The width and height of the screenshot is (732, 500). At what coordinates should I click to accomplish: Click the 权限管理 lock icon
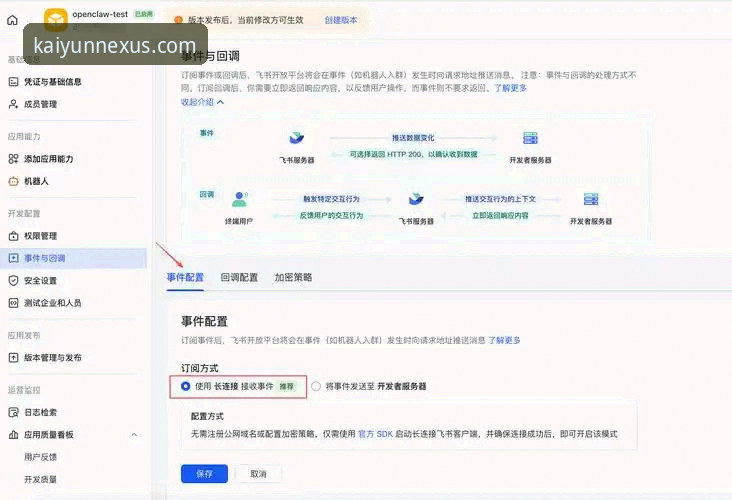click(14, 236)
